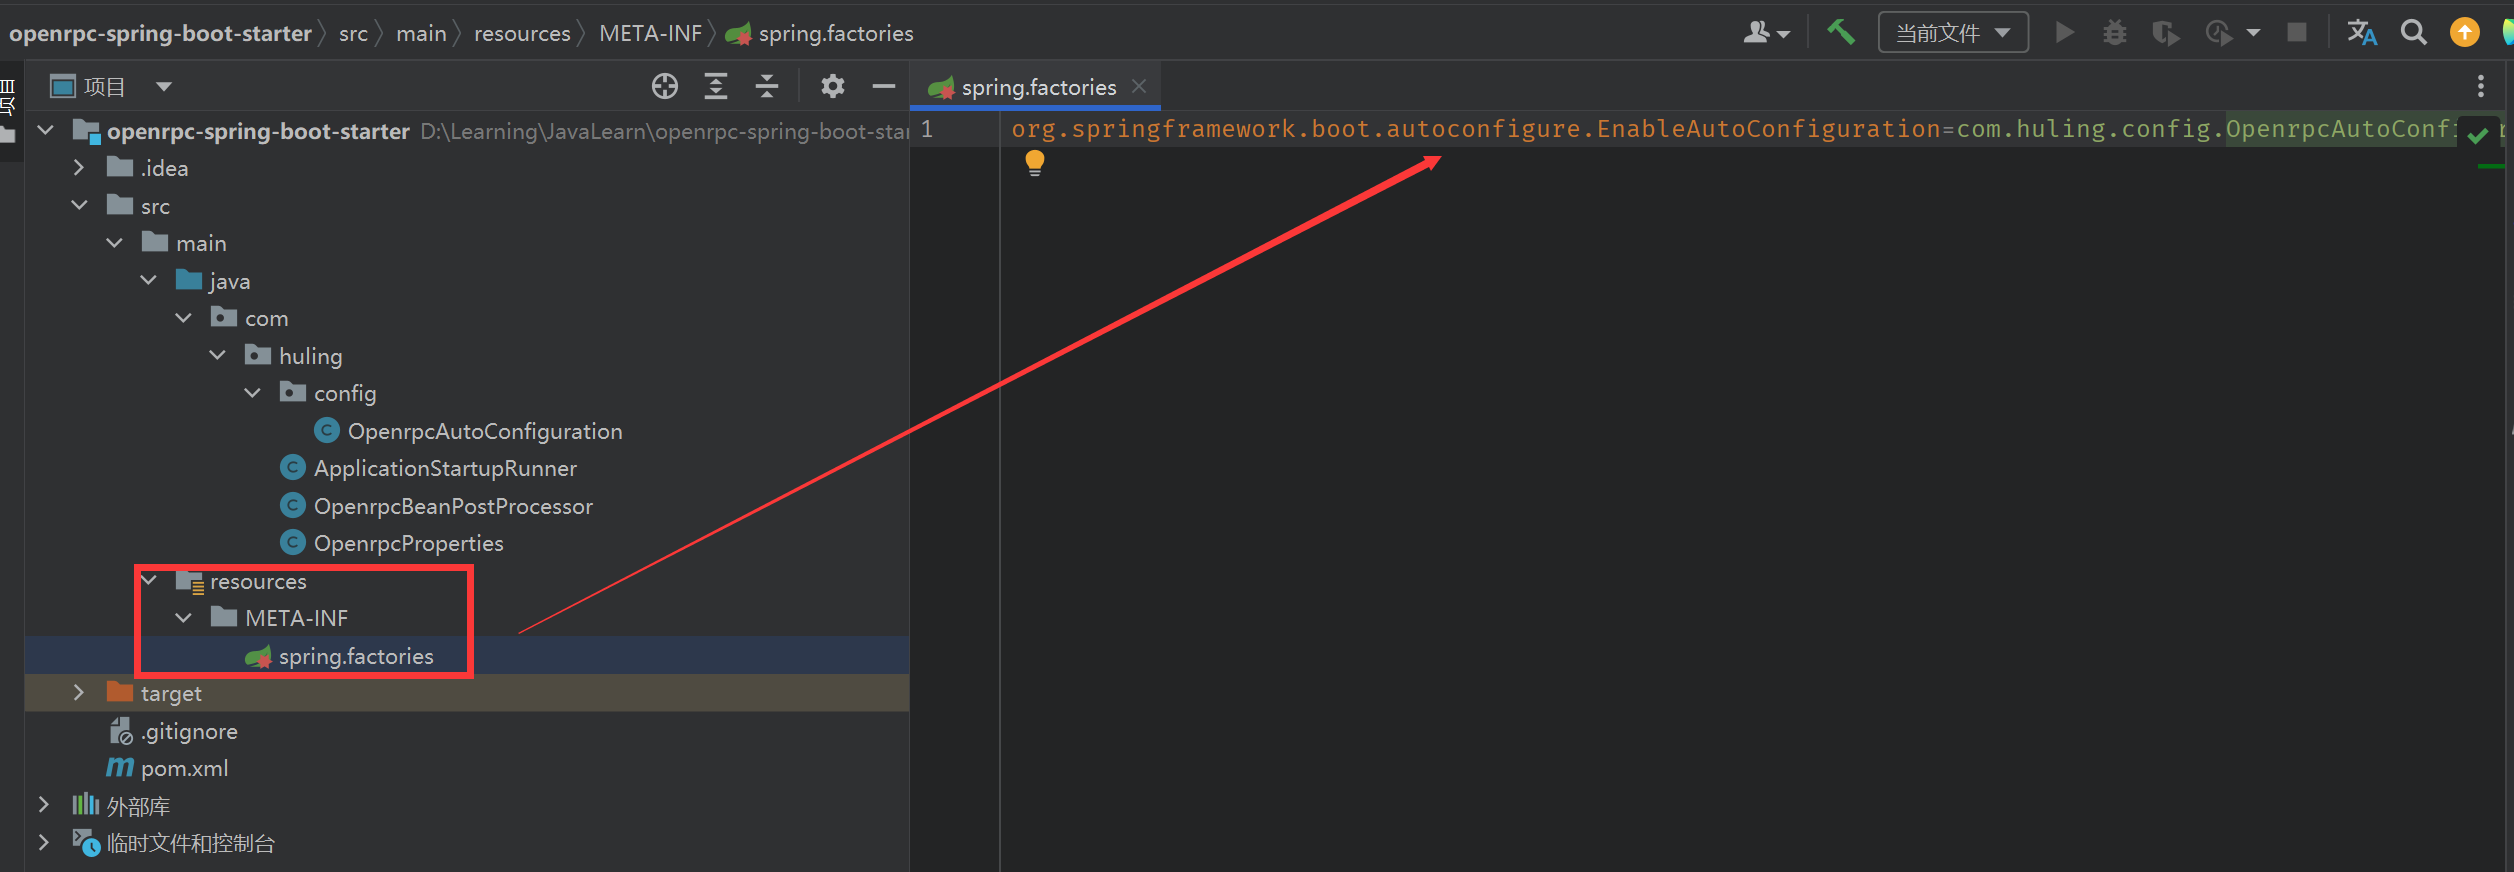Open Search Everywhere magnifier icon
2514x872 pixels.
pos(2414,32)
